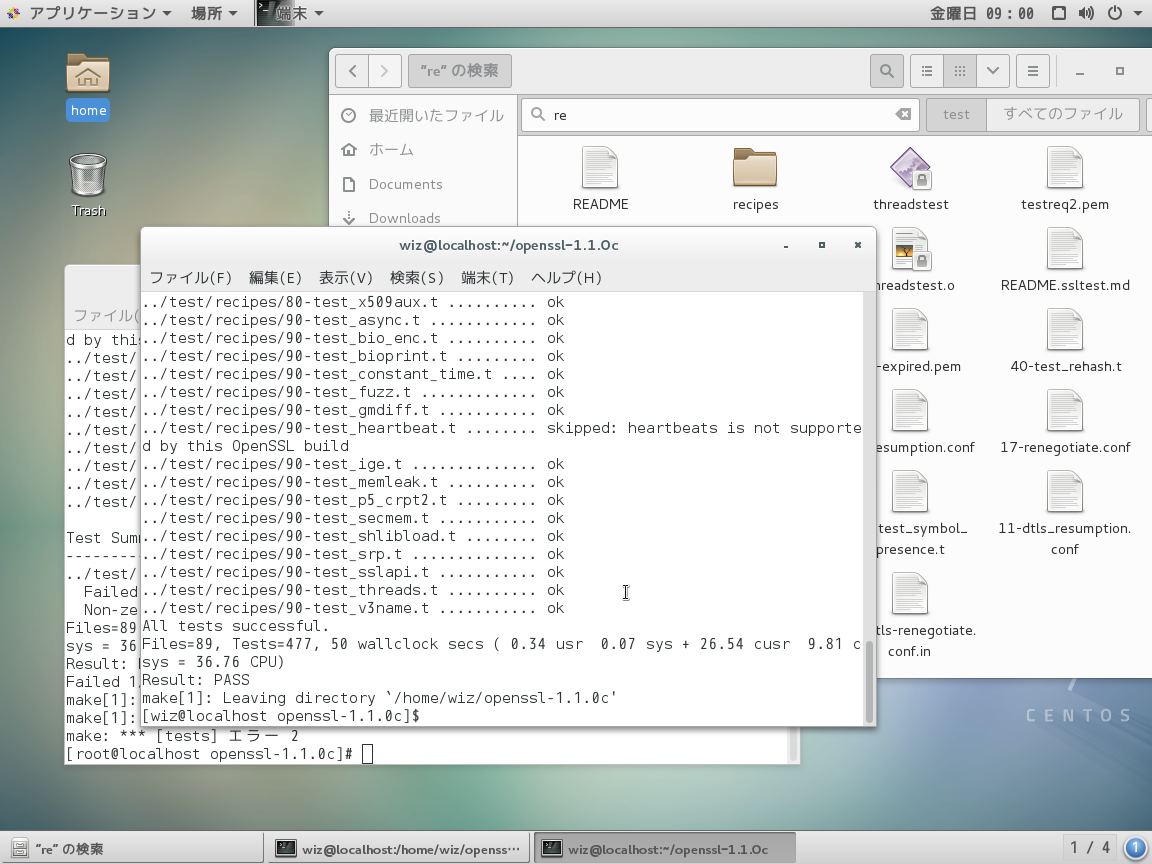Switch to the 're' search taskbar window
The width and height of the screenshot is (1152, 864).
132,849
